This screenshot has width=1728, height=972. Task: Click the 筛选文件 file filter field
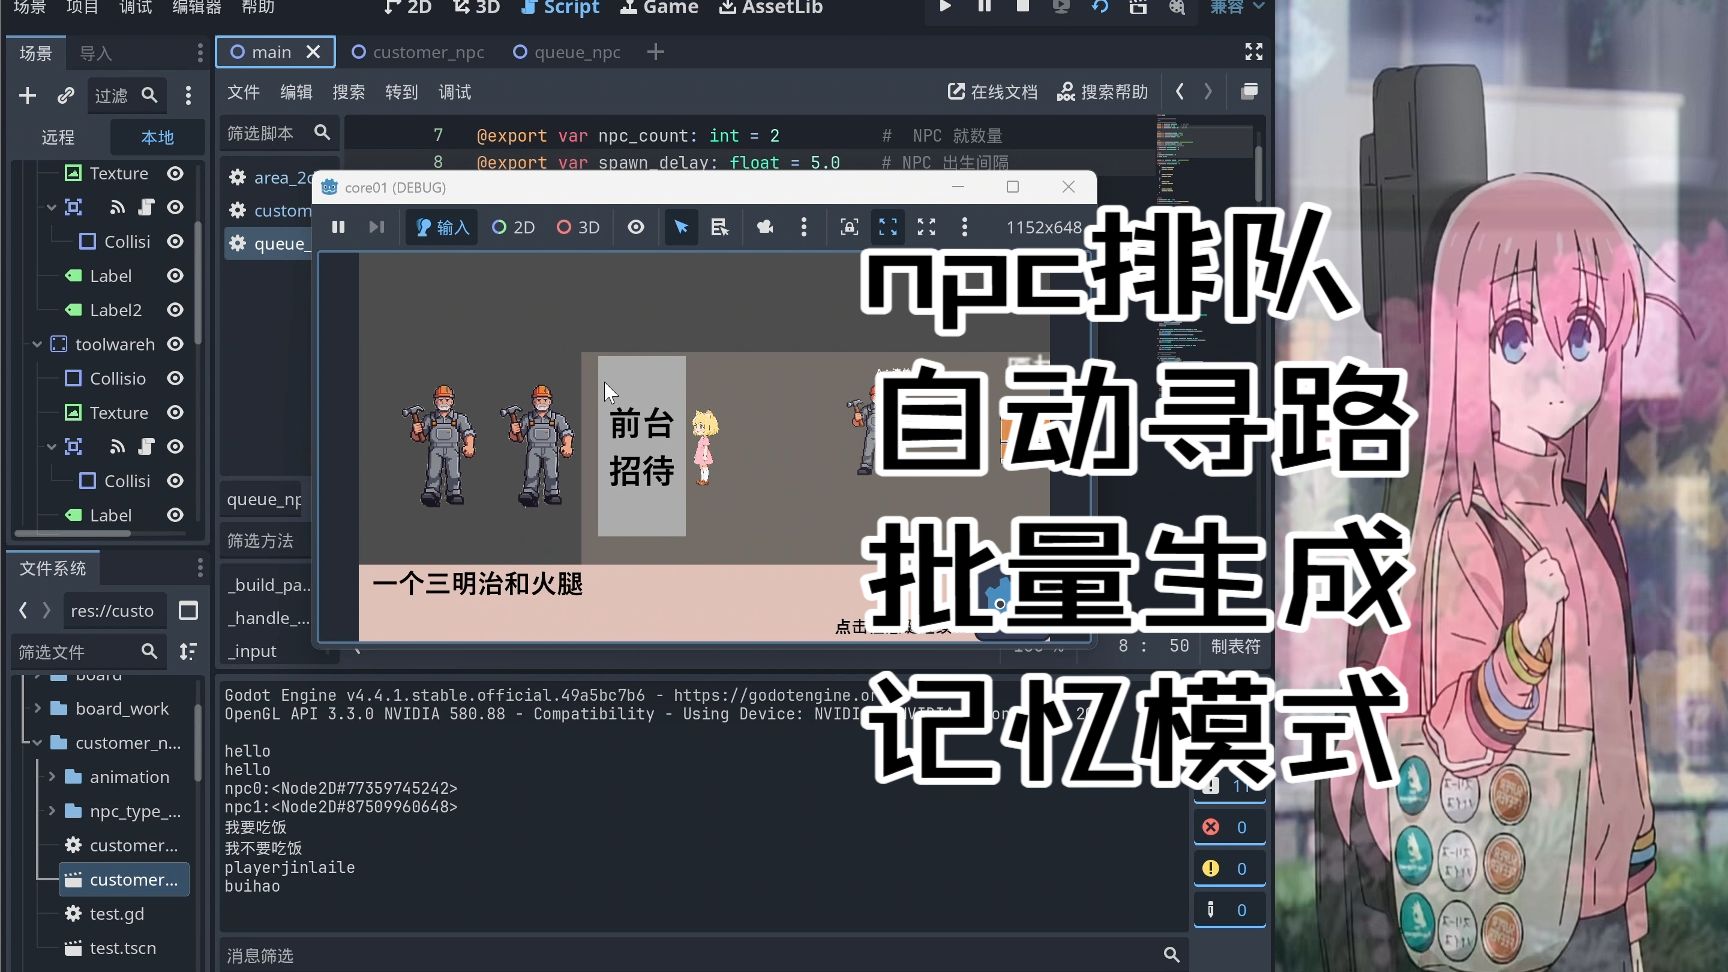[88, 652]
